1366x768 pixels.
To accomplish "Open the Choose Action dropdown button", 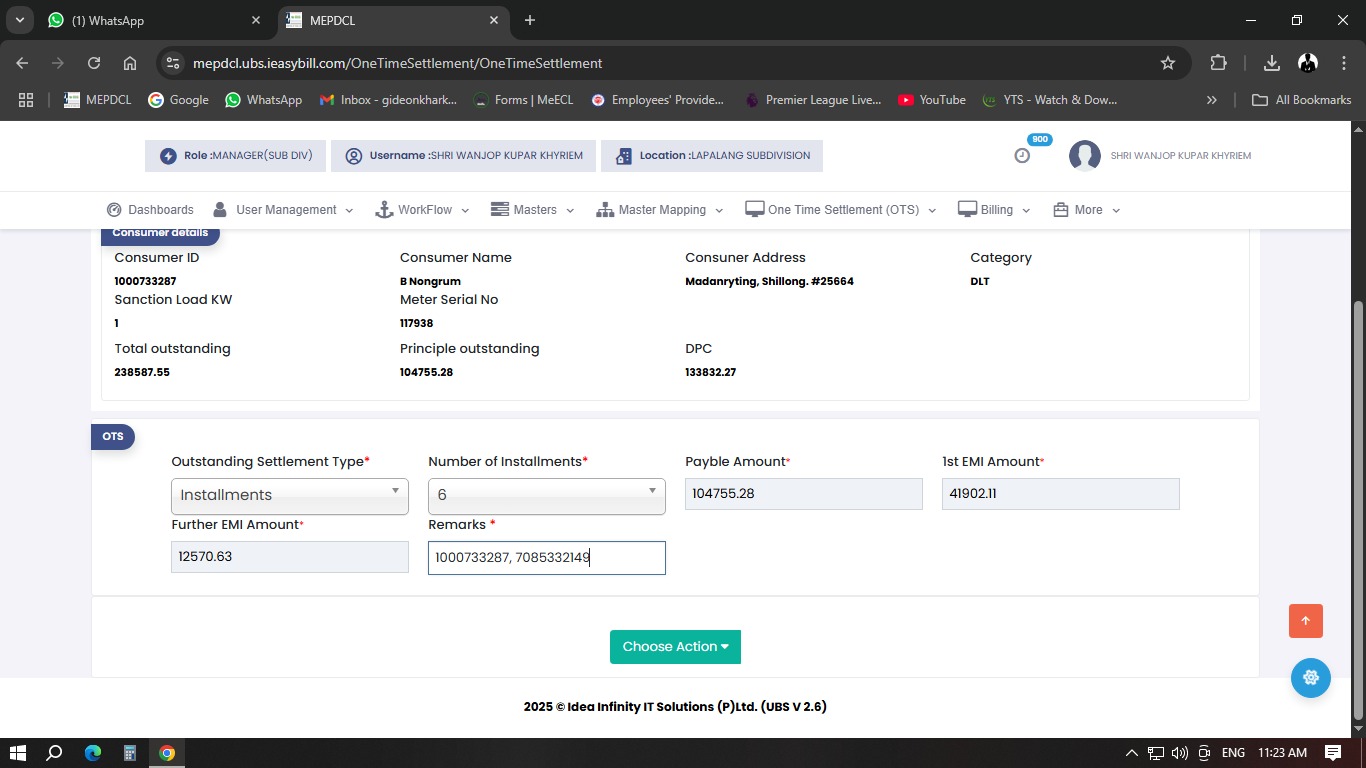I will 675,647.
